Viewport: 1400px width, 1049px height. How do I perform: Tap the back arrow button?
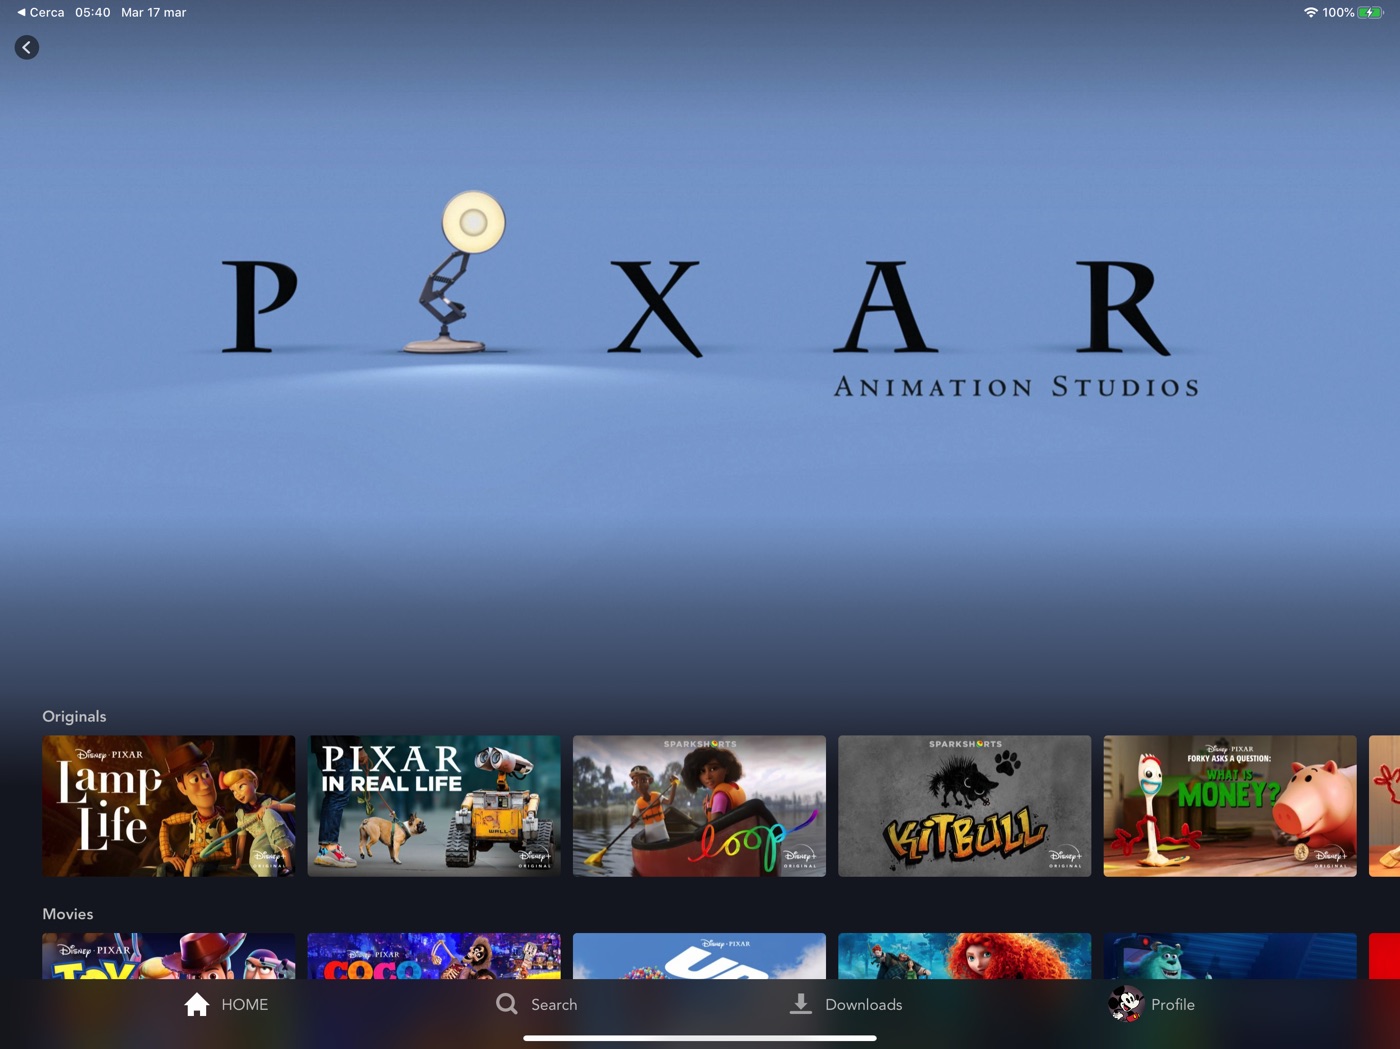click(x=27, y=47)
